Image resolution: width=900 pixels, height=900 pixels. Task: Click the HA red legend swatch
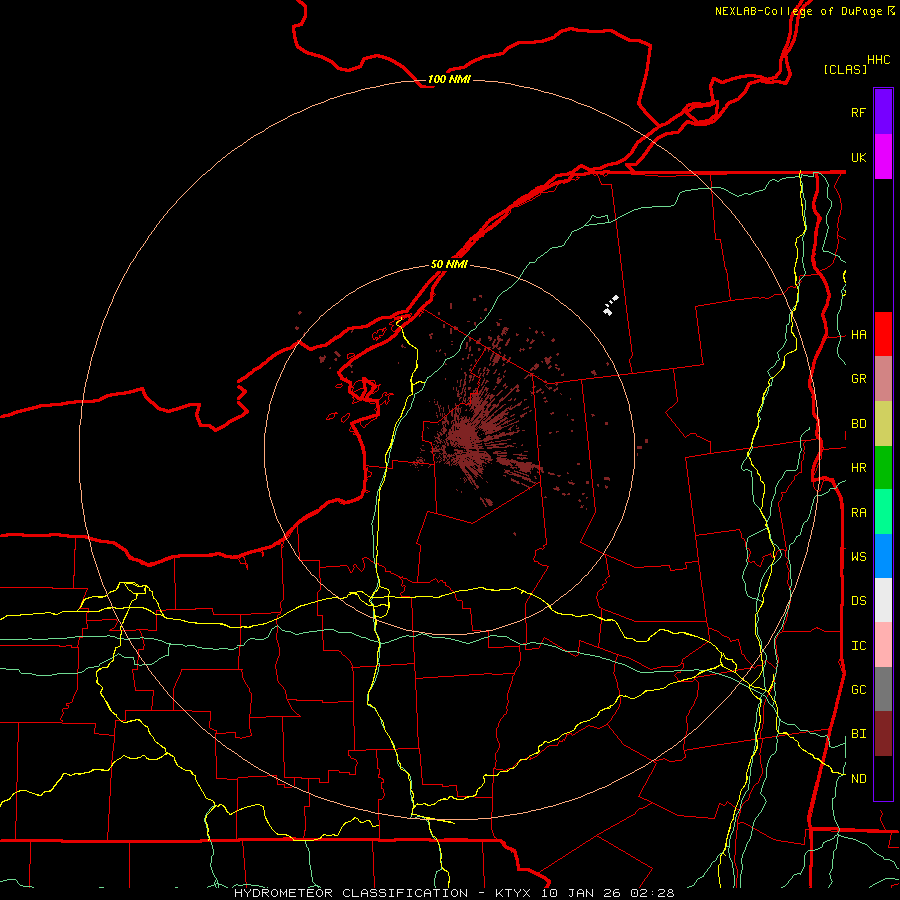click(883, 334)
